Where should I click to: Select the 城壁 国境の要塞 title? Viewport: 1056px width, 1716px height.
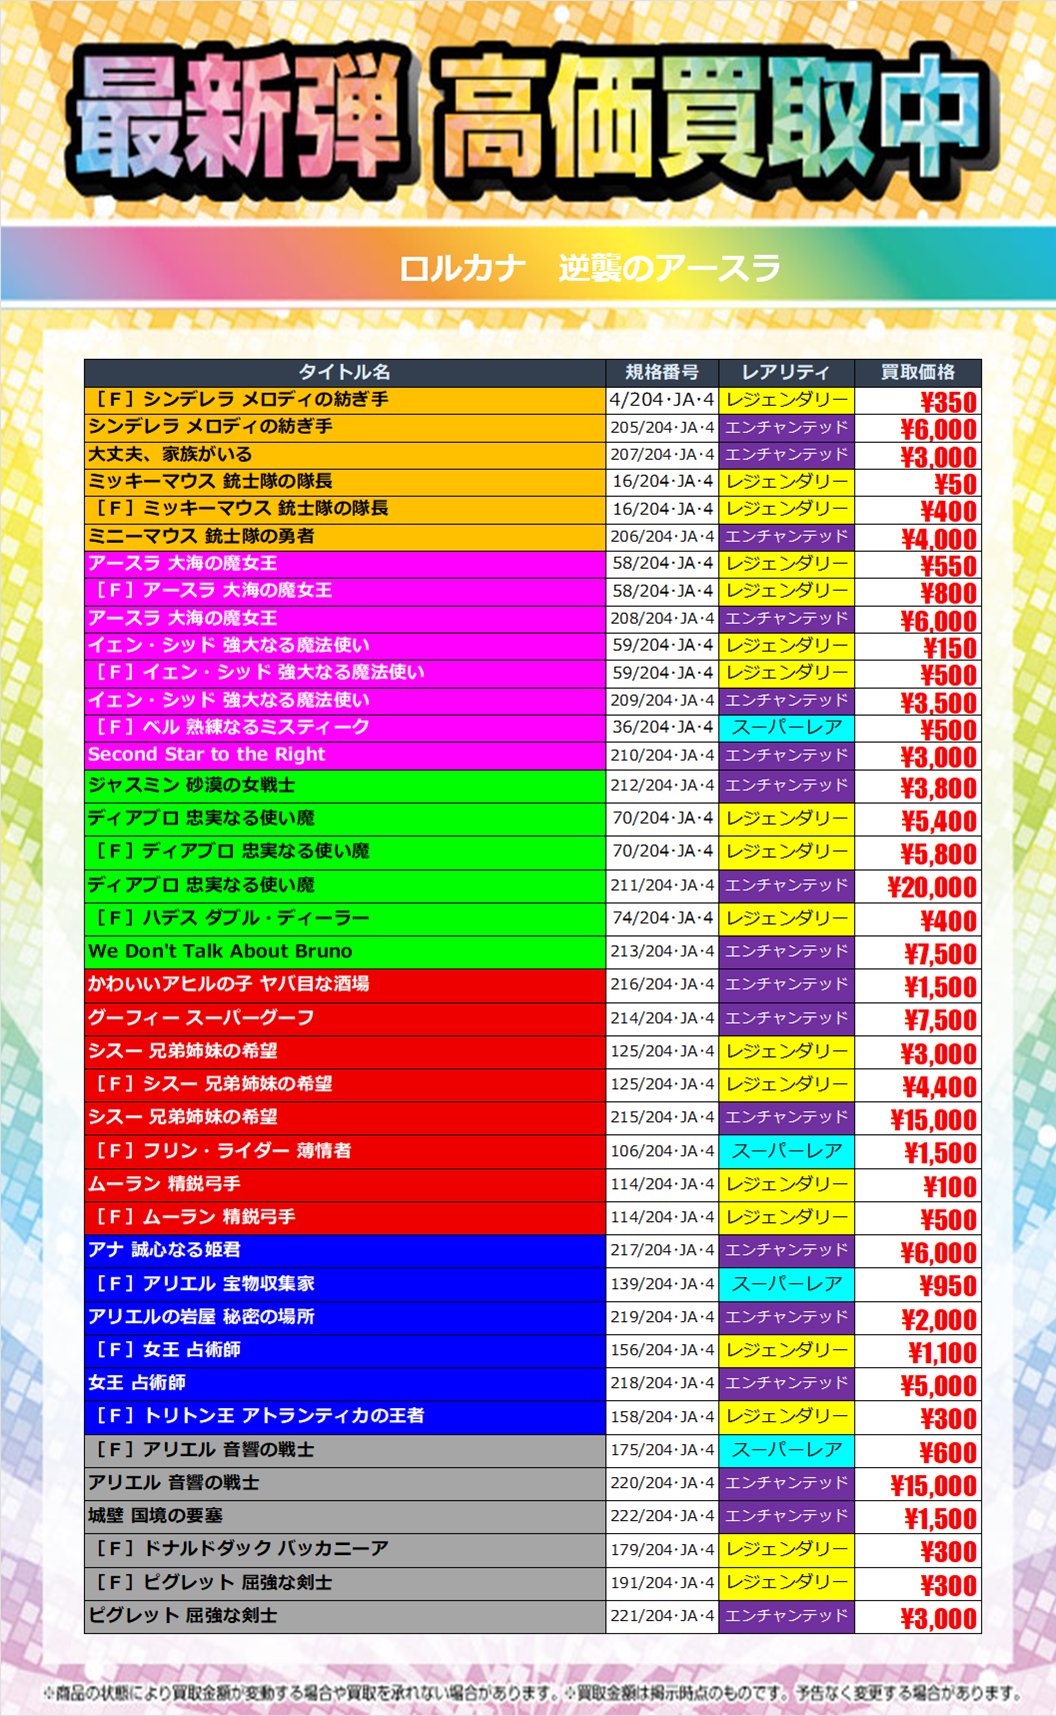[155, 1516]
